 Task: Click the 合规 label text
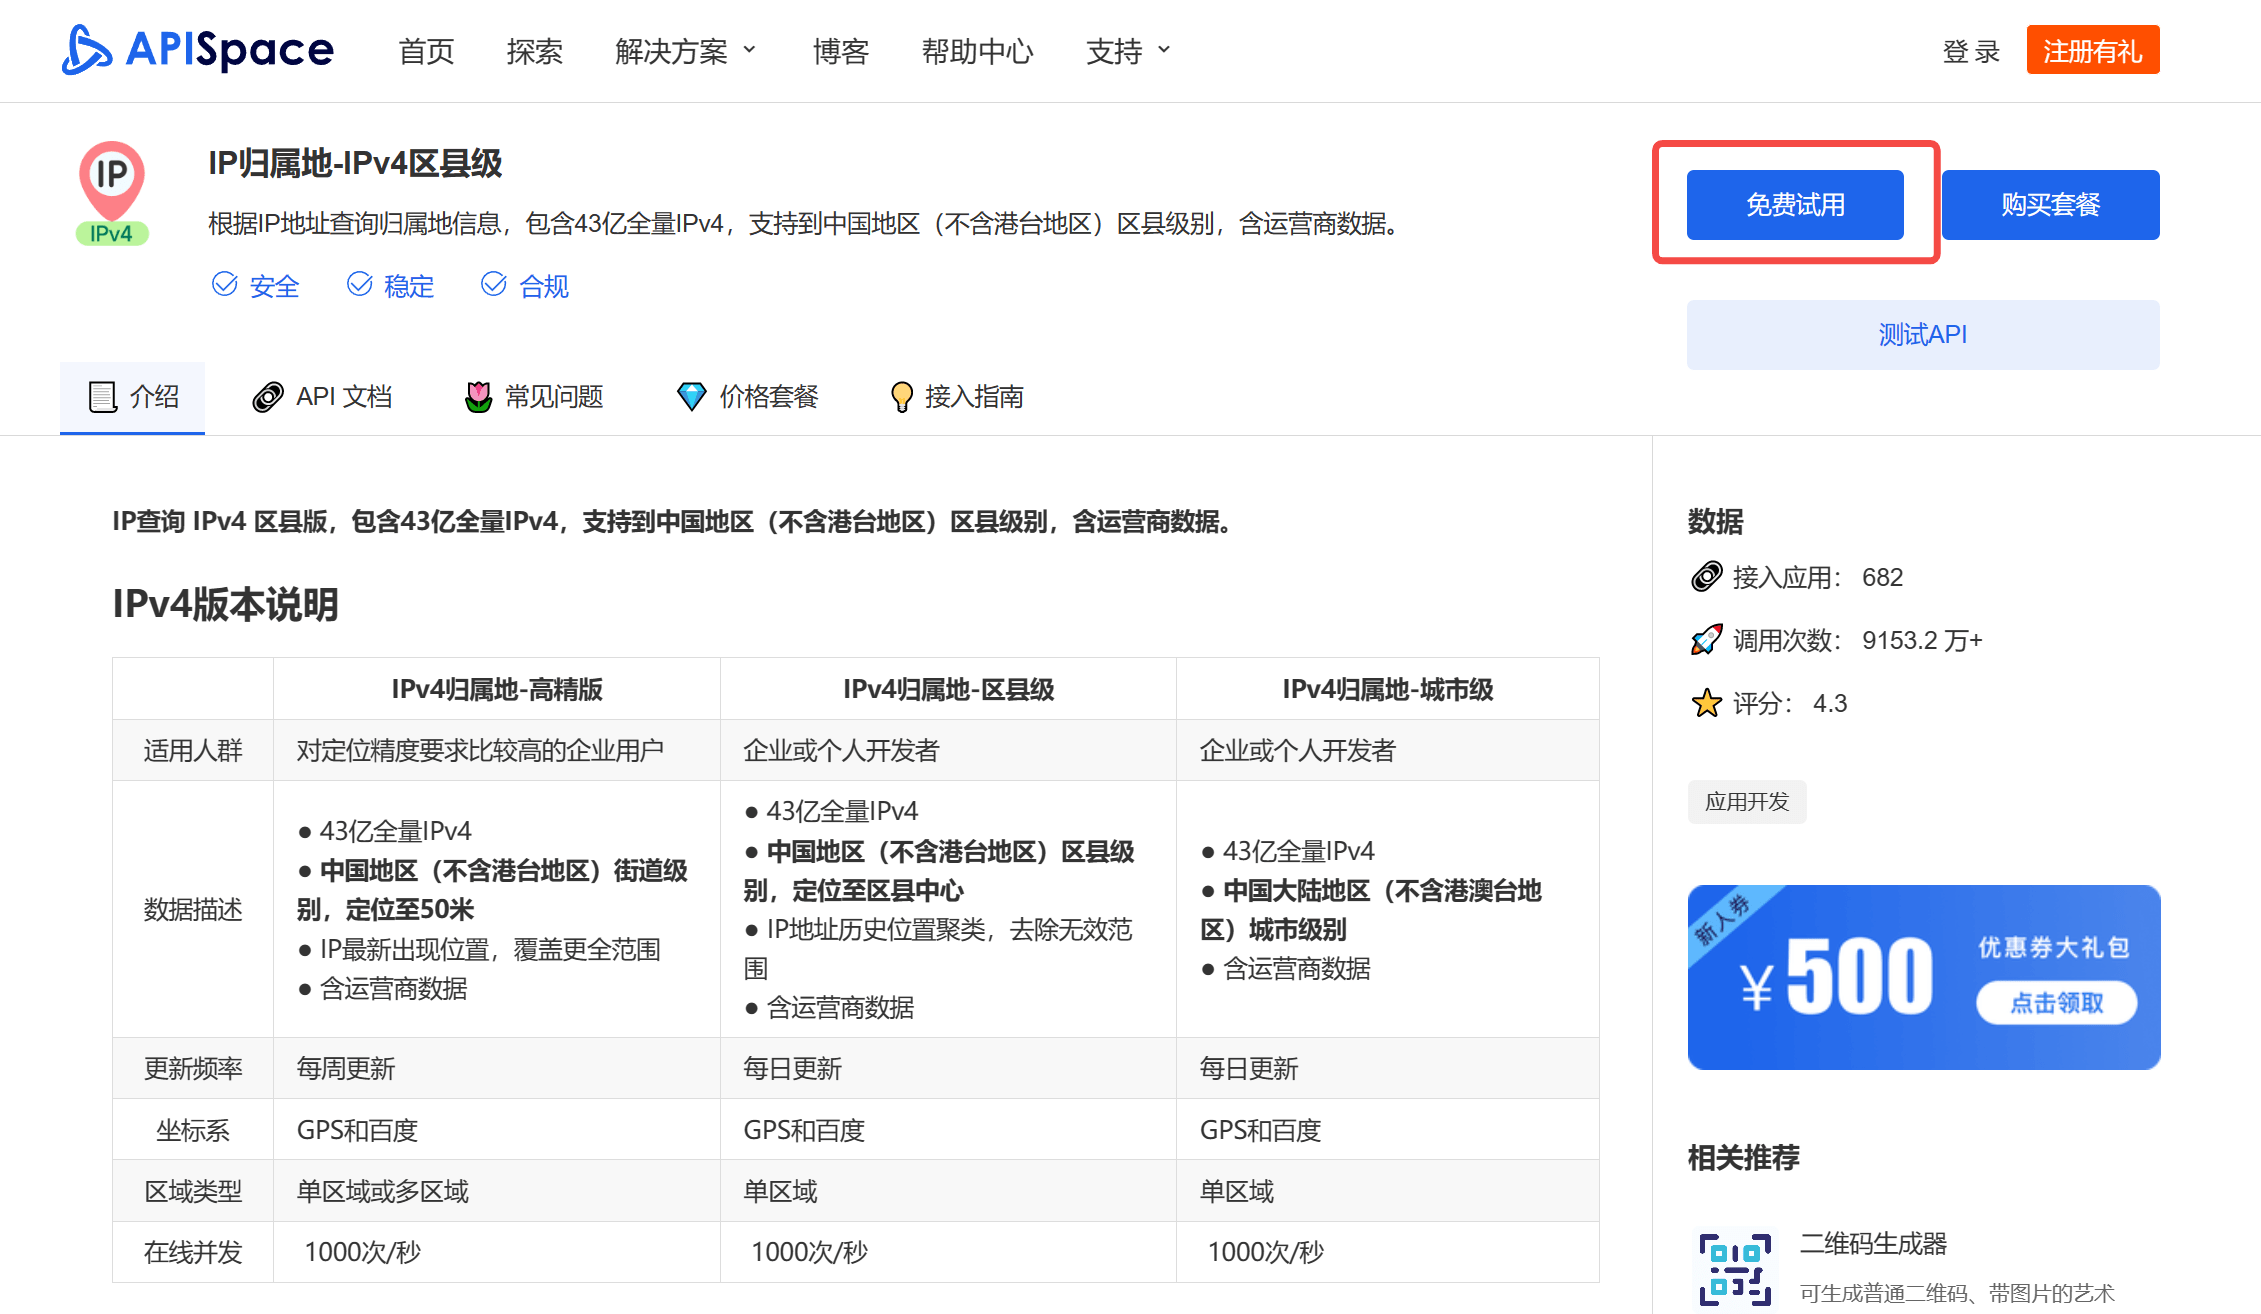coord(544,286)
